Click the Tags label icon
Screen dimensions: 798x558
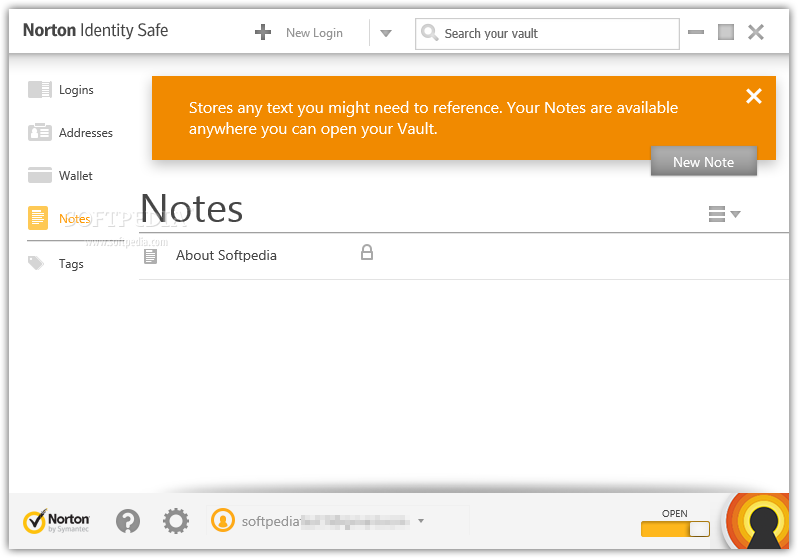36,263
